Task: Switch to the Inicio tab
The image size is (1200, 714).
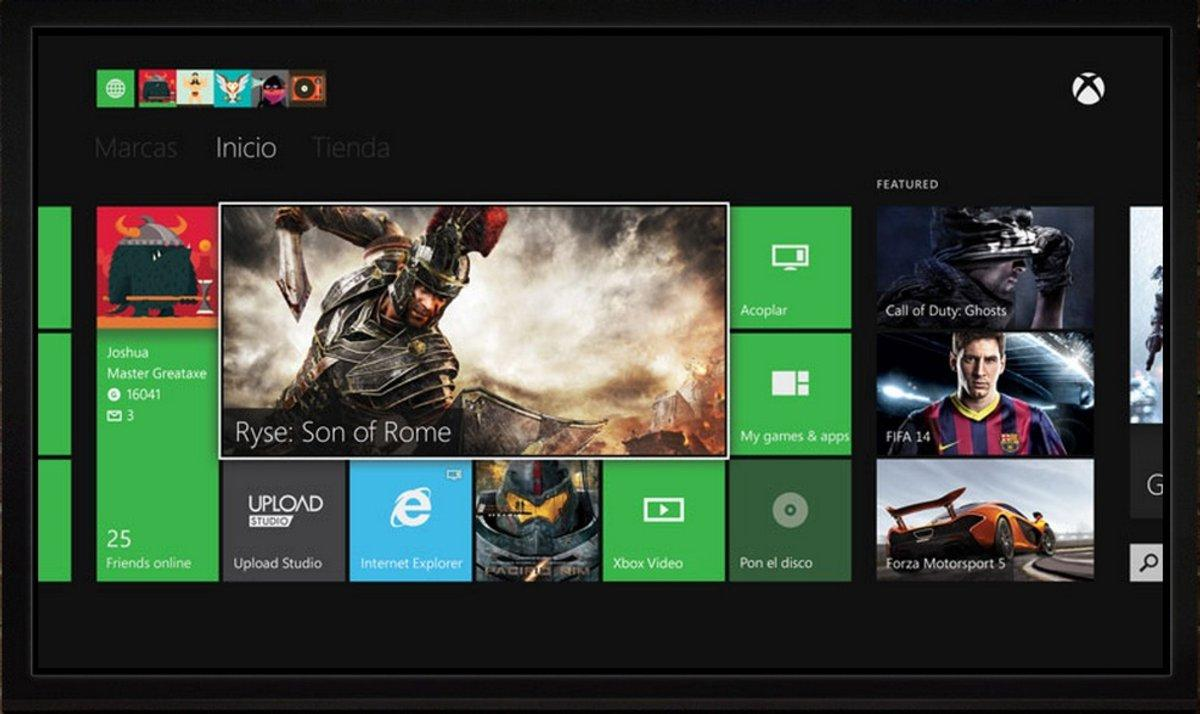Action: [246, 148]
